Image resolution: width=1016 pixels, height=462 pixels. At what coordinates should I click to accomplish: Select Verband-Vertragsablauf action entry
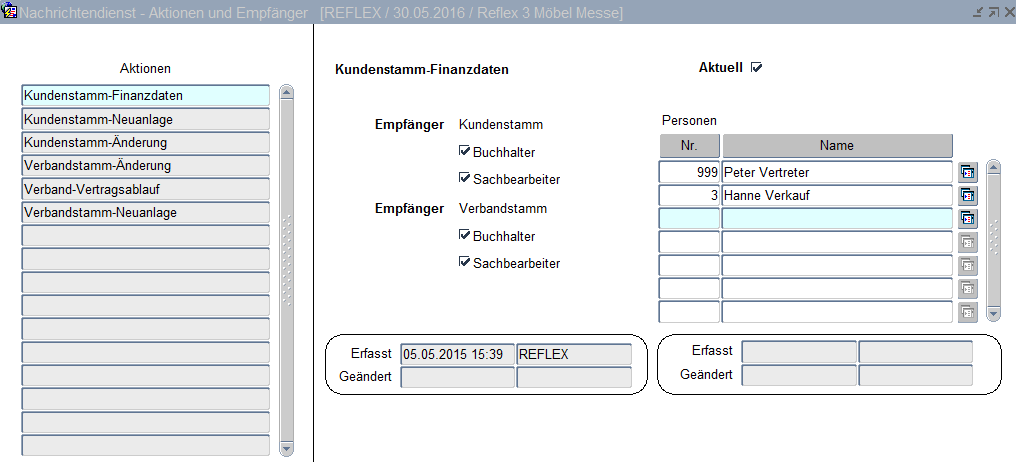145,189
